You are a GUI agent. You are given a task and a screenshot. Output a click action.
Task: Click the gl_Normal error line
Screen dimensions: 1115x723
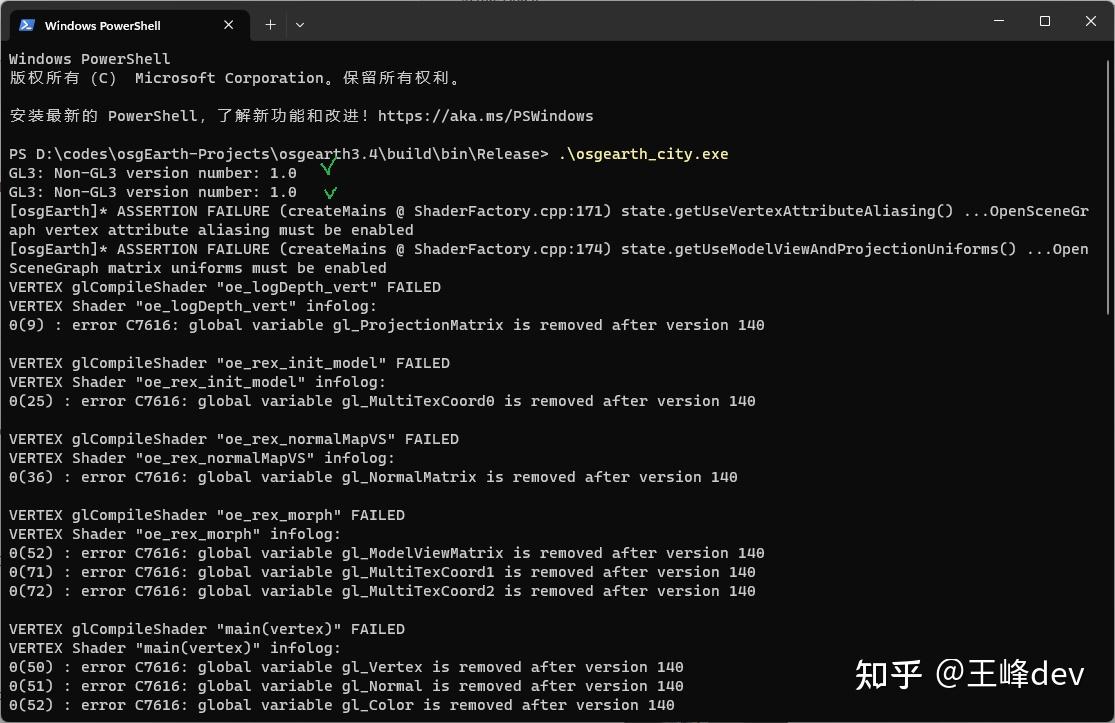tap(346, 687)
